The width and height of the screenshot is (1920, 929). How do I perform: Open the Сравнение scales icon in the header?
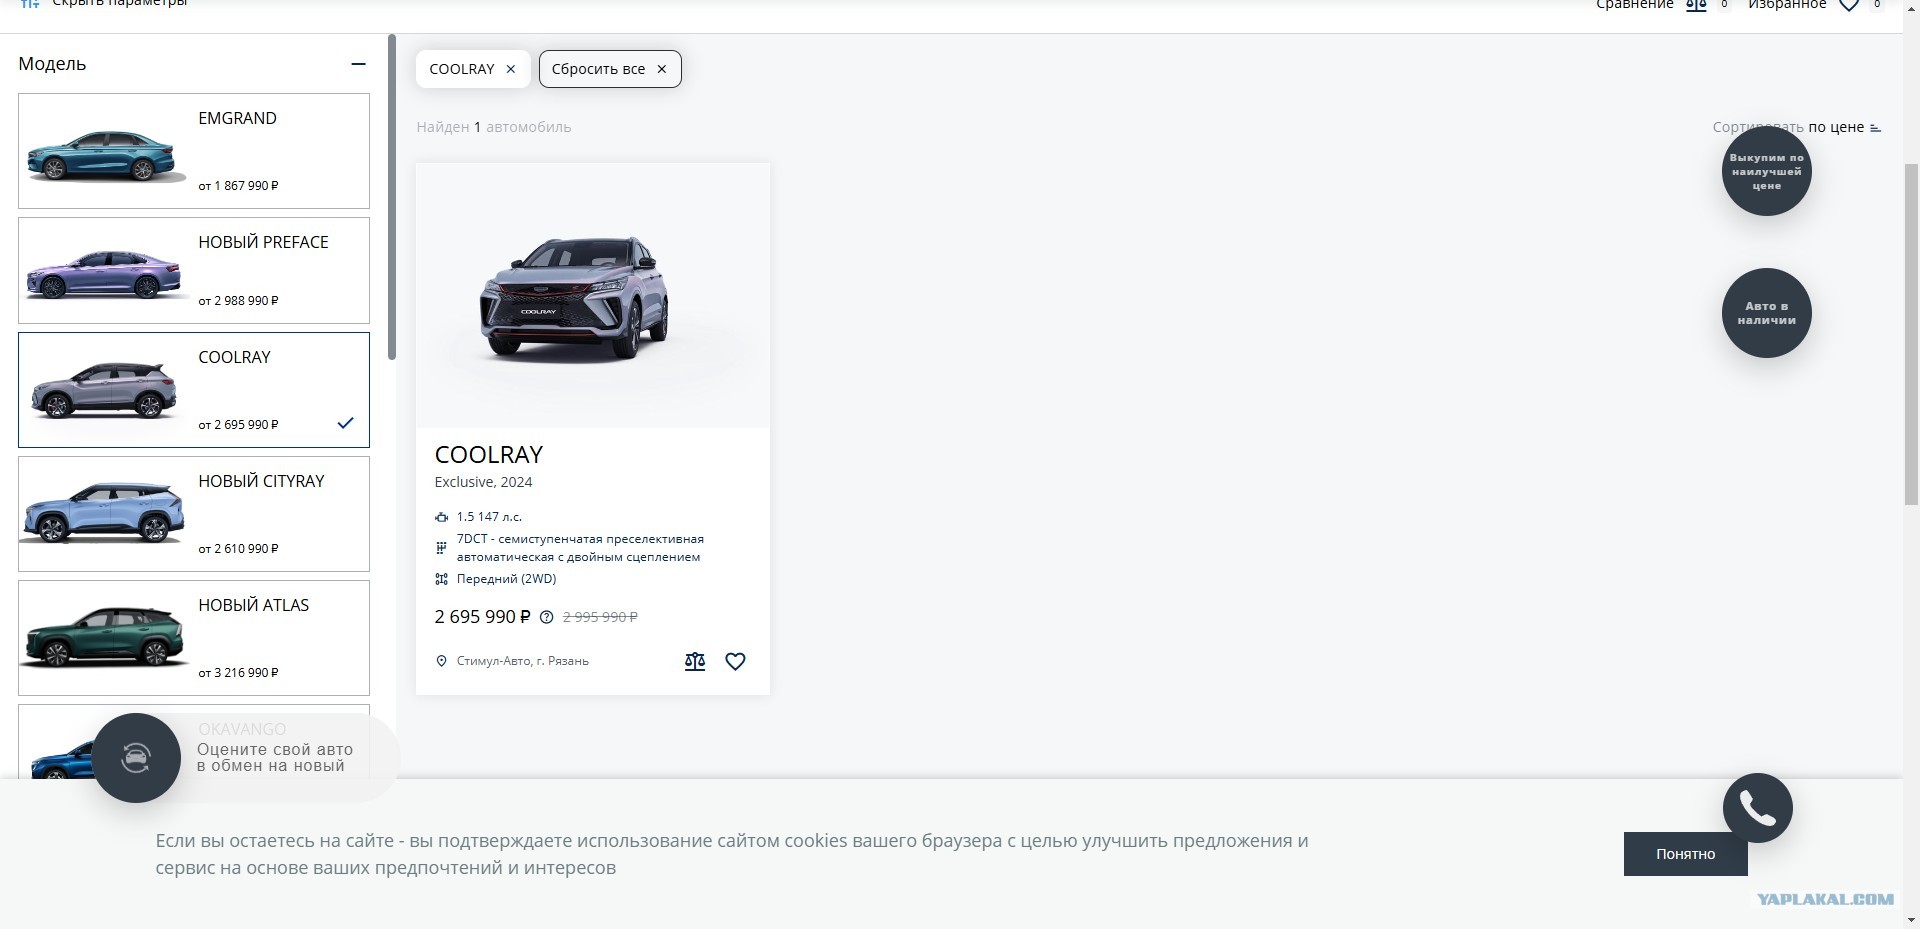click(x=1696, y=6)
